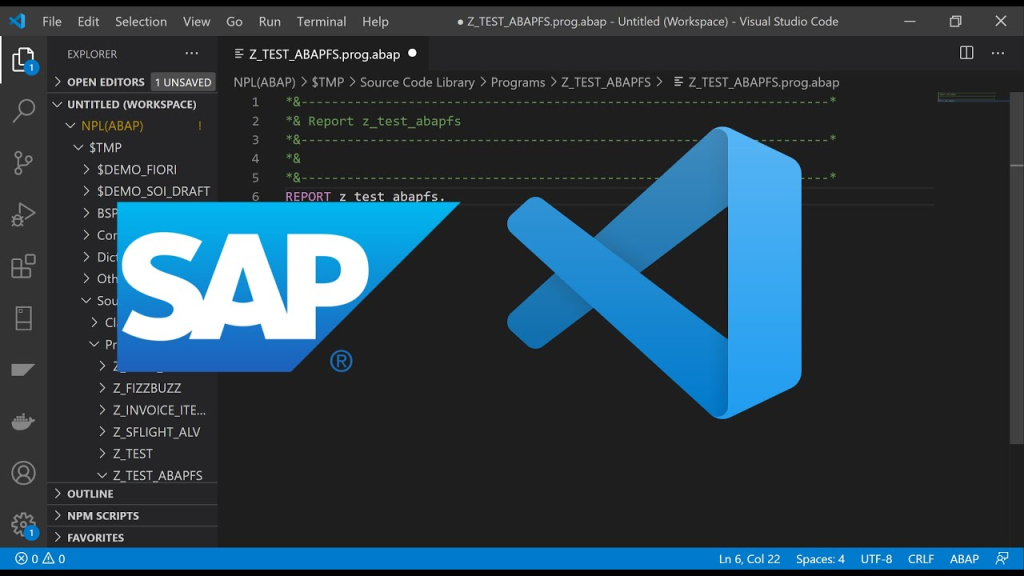Click the errors and warnings status indicator
Image resolution: width=1024 pixels, height=576 pixels.
[x=40, y=559]
